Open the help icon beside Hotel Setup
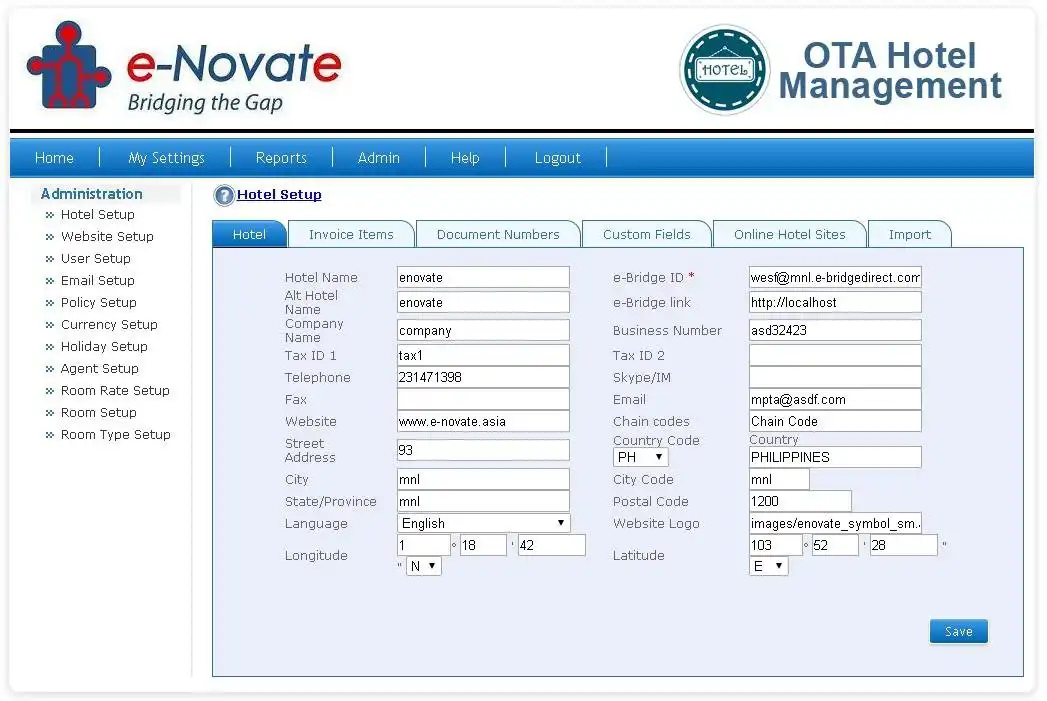Viewport: 1047px width, 701px height. [x=224, y=195]
